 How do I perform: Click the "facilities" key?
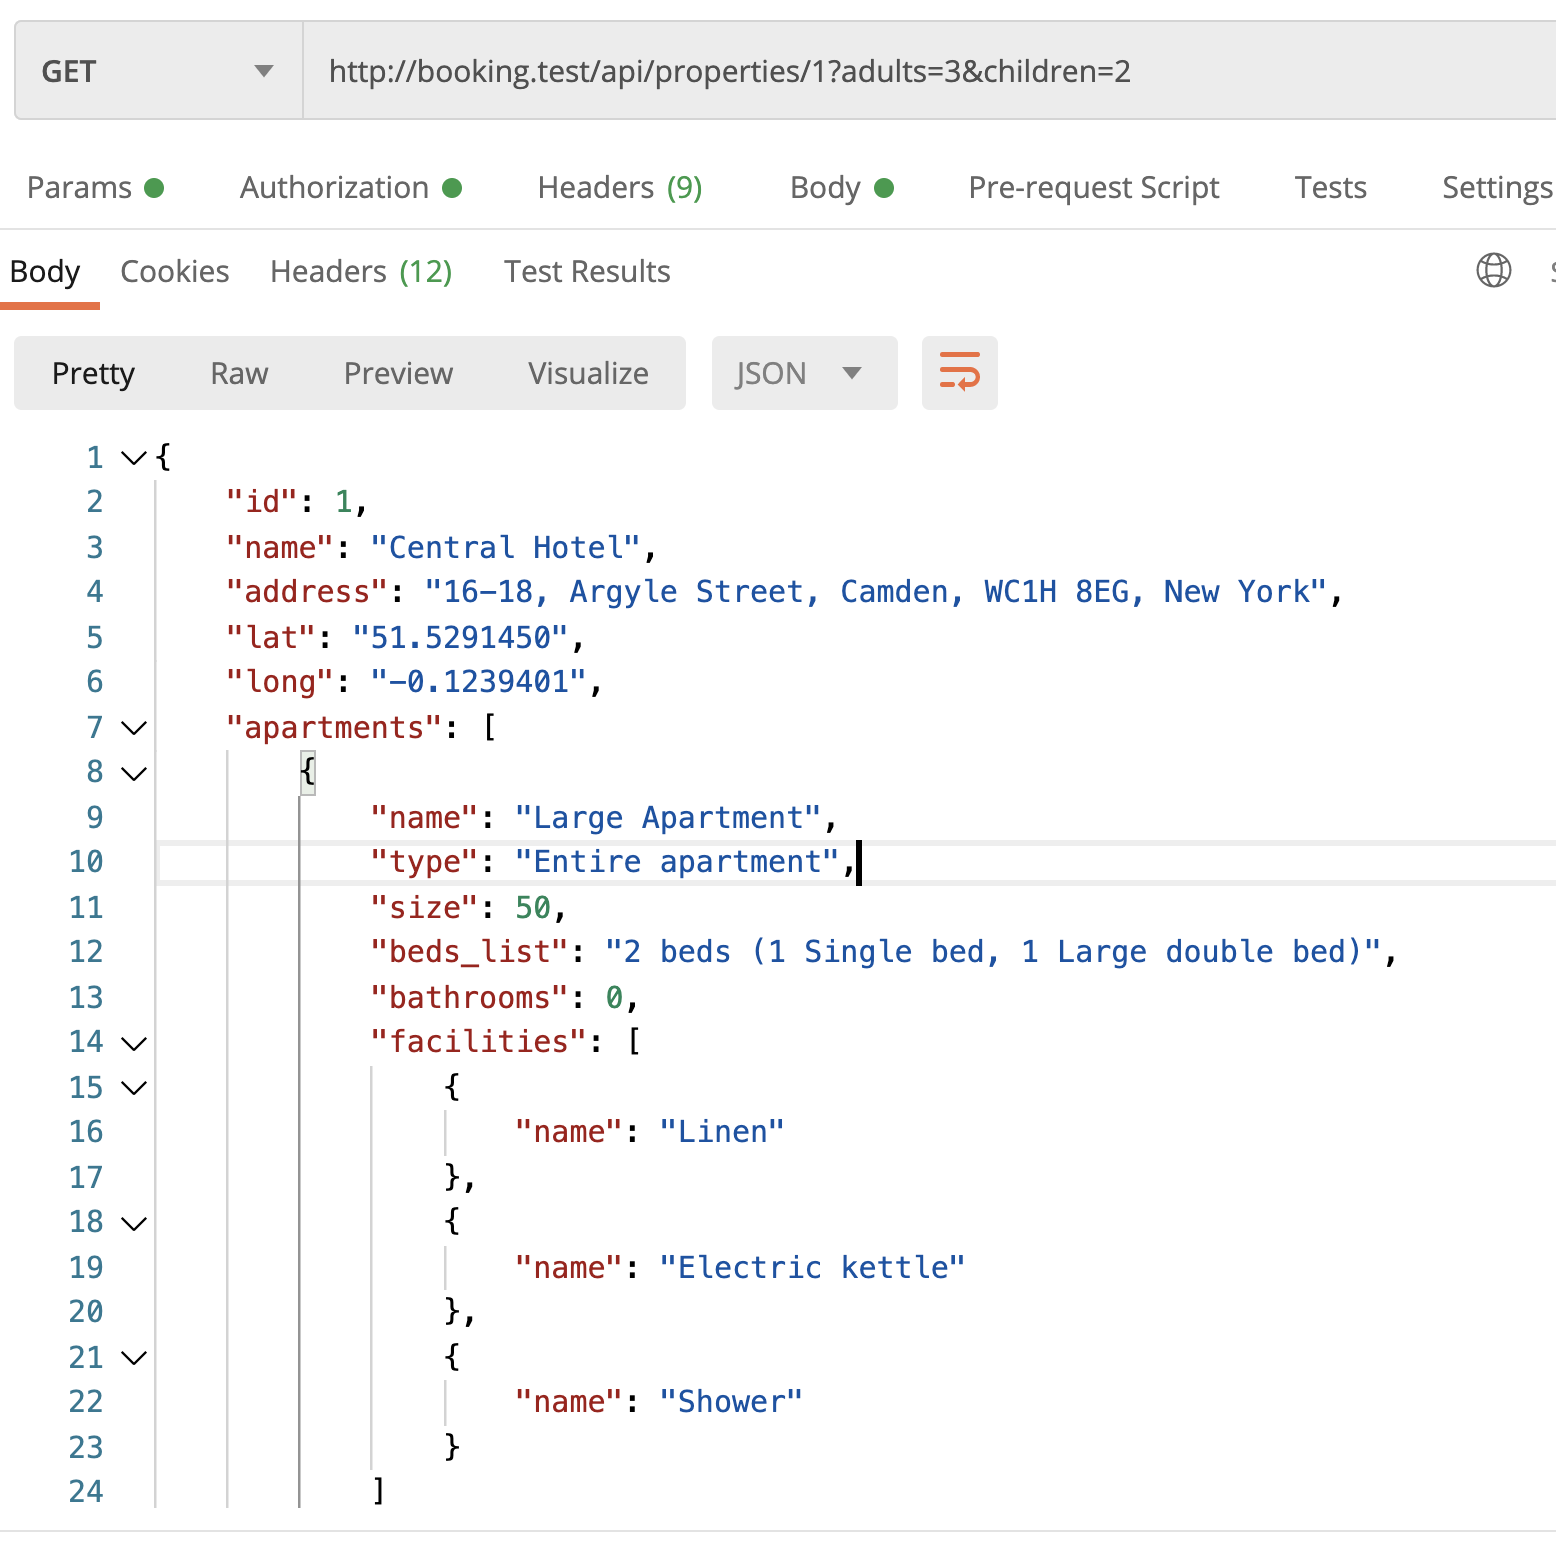478,1042
